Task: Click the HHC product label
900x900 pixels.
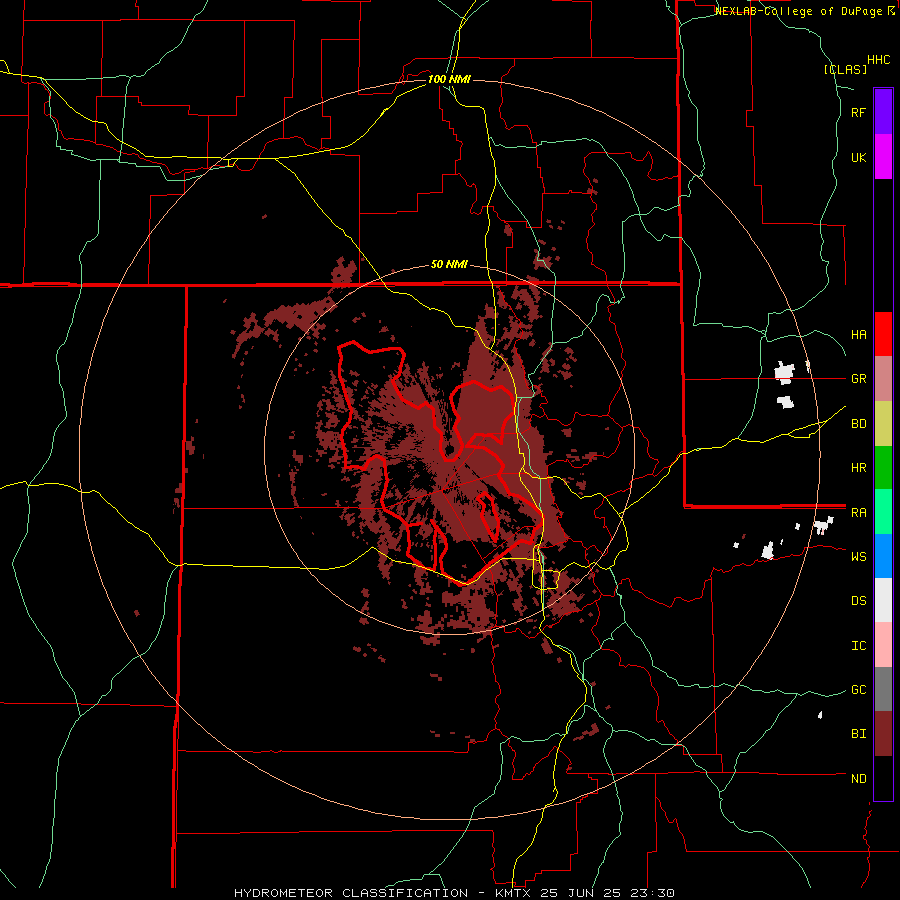Action: (x=879, y=60)
